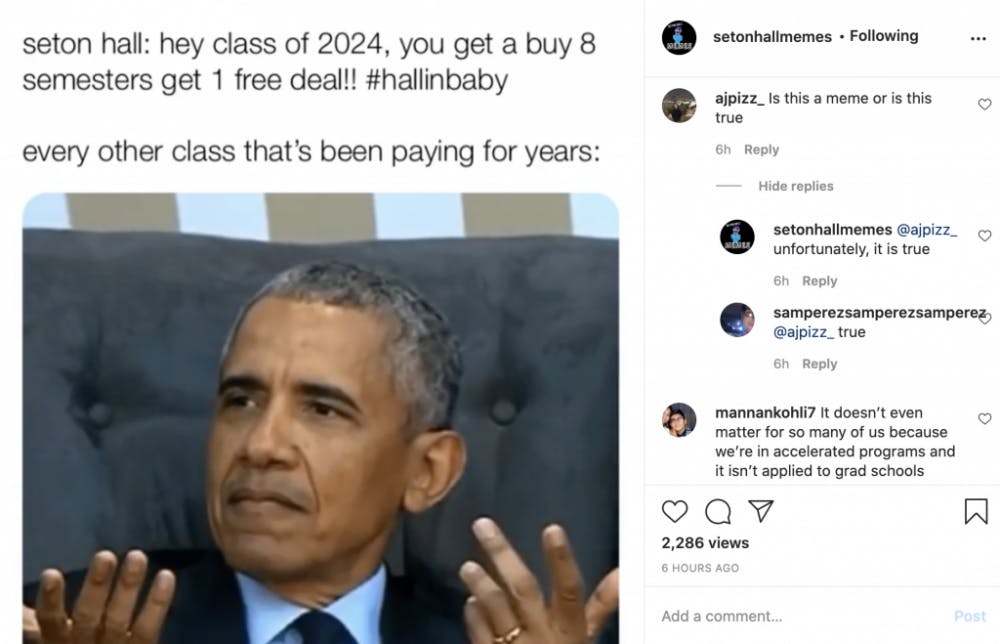This screenshot has width=1000, height=644.
Task: Open mannankohli7 profile picture
Action: tap(679, 420)
